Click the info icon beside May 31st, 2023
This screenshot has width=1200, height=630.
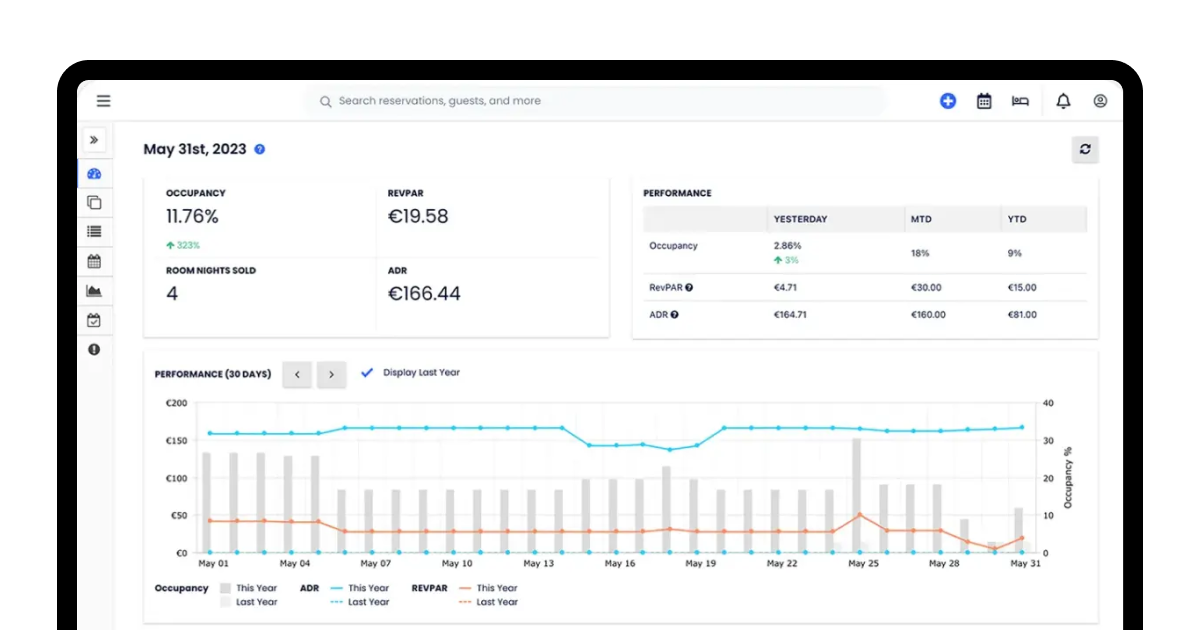[x=260, y=149]
